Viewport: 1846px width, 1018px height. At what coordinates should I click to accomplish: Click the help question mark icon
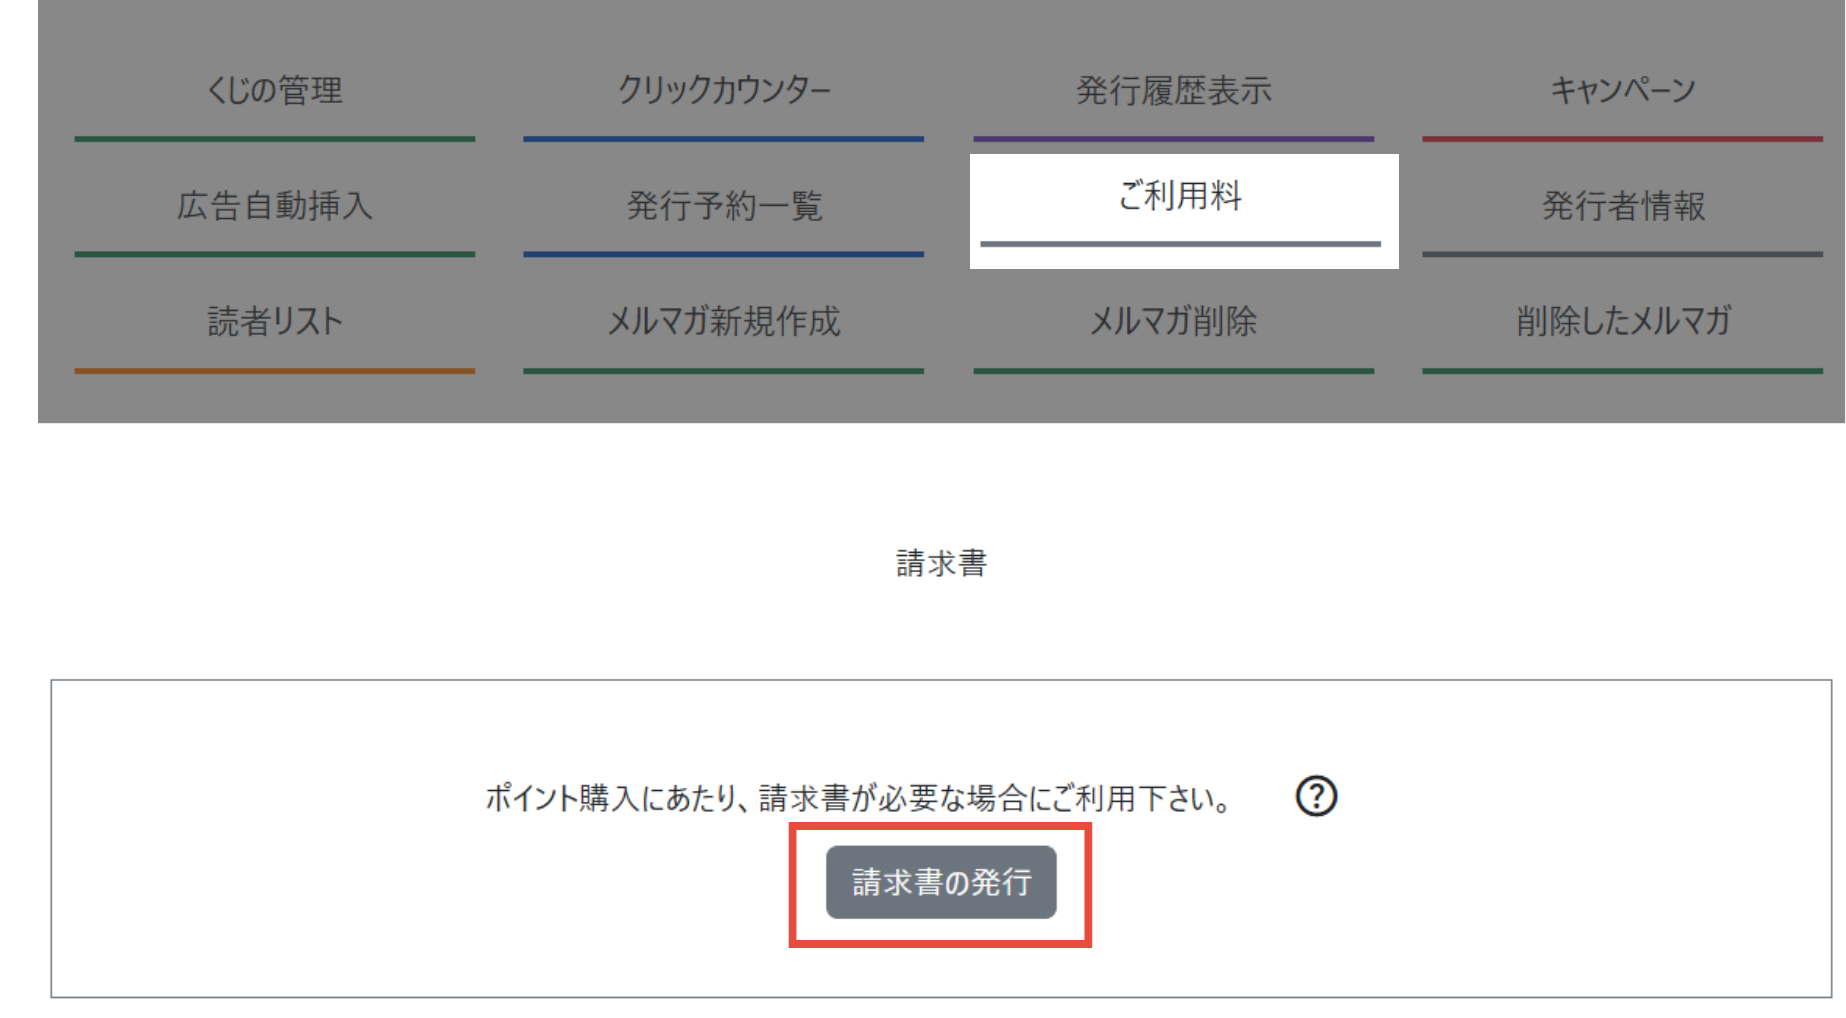[1316, 796]
